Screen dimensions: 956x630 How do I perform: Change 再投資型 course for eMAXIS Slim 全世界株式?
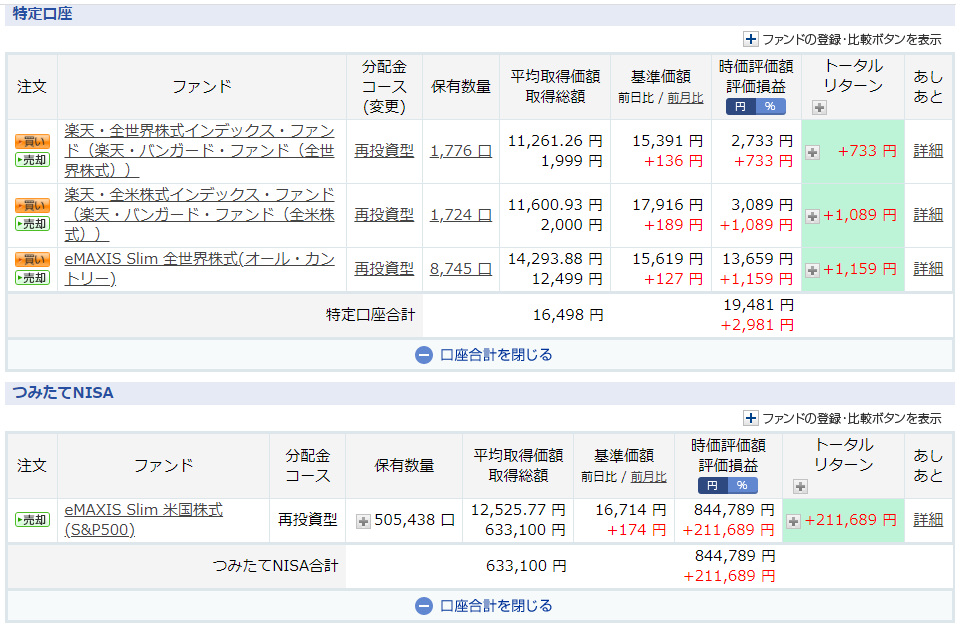tap(384, 269)
